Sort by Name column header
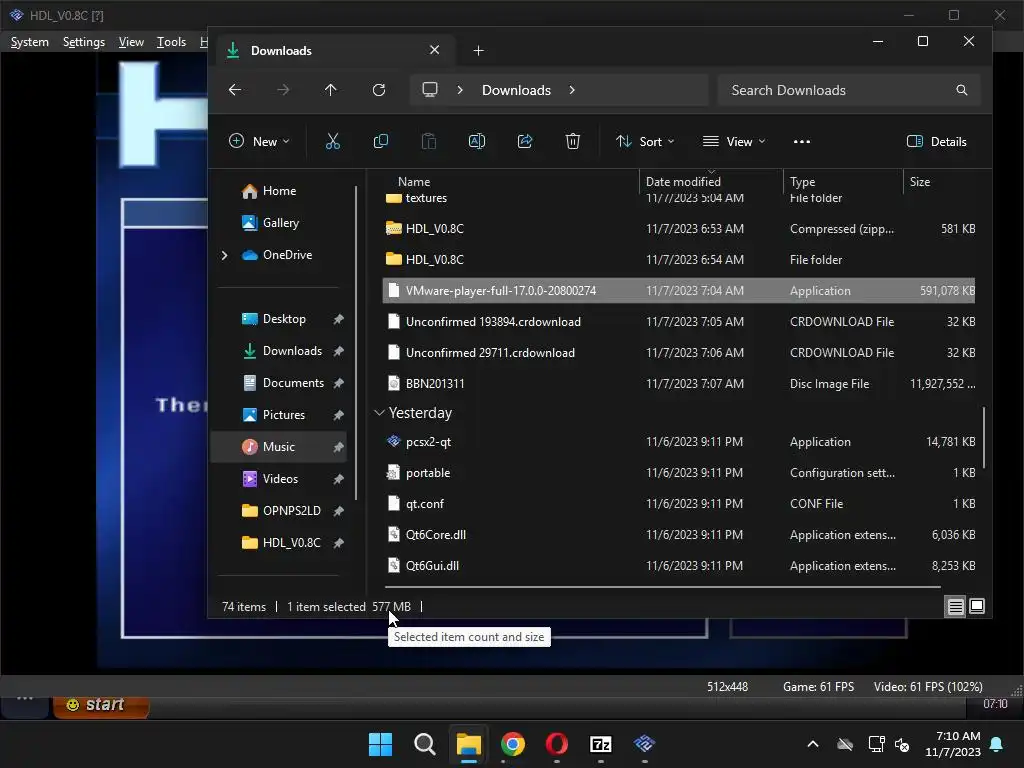 [414, 182]
